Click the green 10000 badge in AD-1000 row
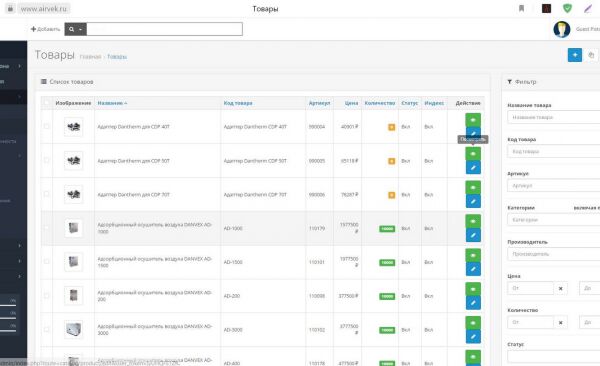 click(x=387, y=229)
